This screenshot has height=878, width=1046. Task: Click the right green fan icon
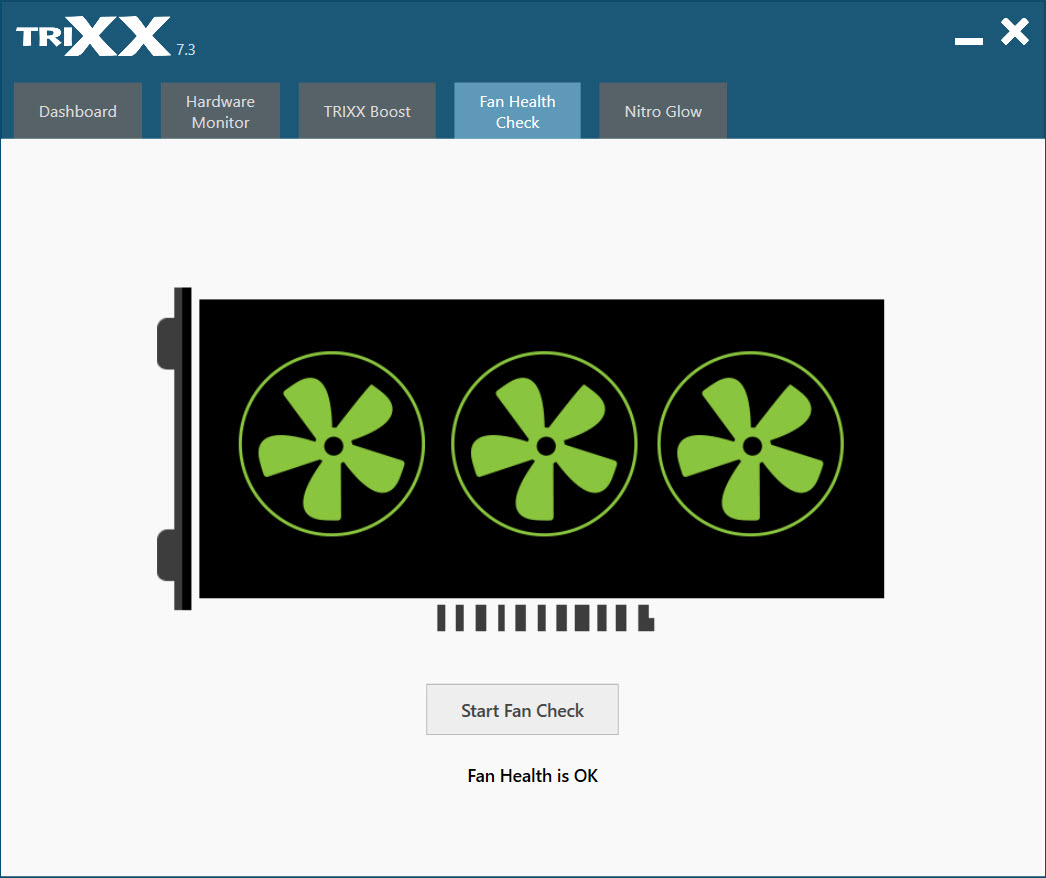pos(750,444)
